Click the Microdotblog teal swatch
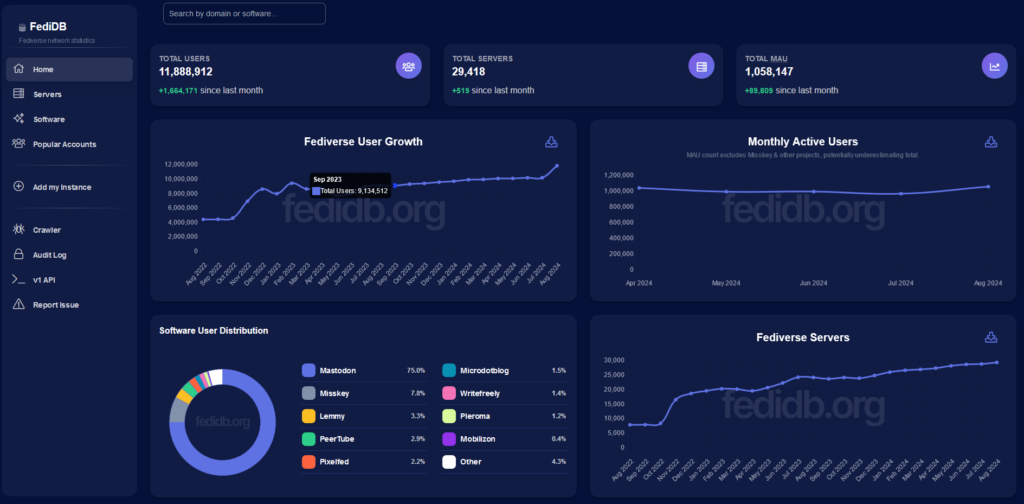This screenshot has width=1024, height=504. (x=449, y=370)
